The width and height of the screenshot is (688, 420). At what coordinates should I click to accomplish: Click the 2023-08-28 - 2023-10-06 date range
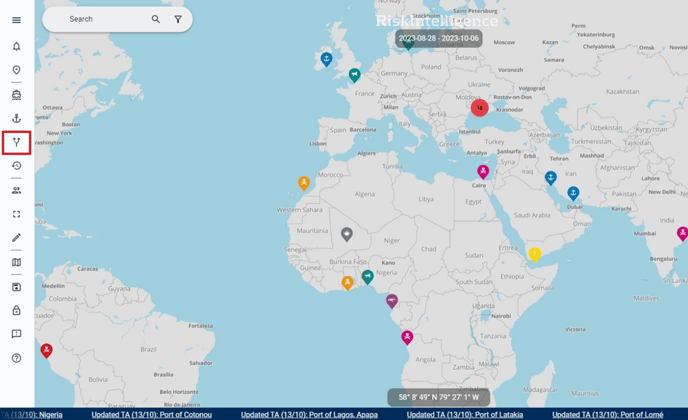click(x=439, y=39)
